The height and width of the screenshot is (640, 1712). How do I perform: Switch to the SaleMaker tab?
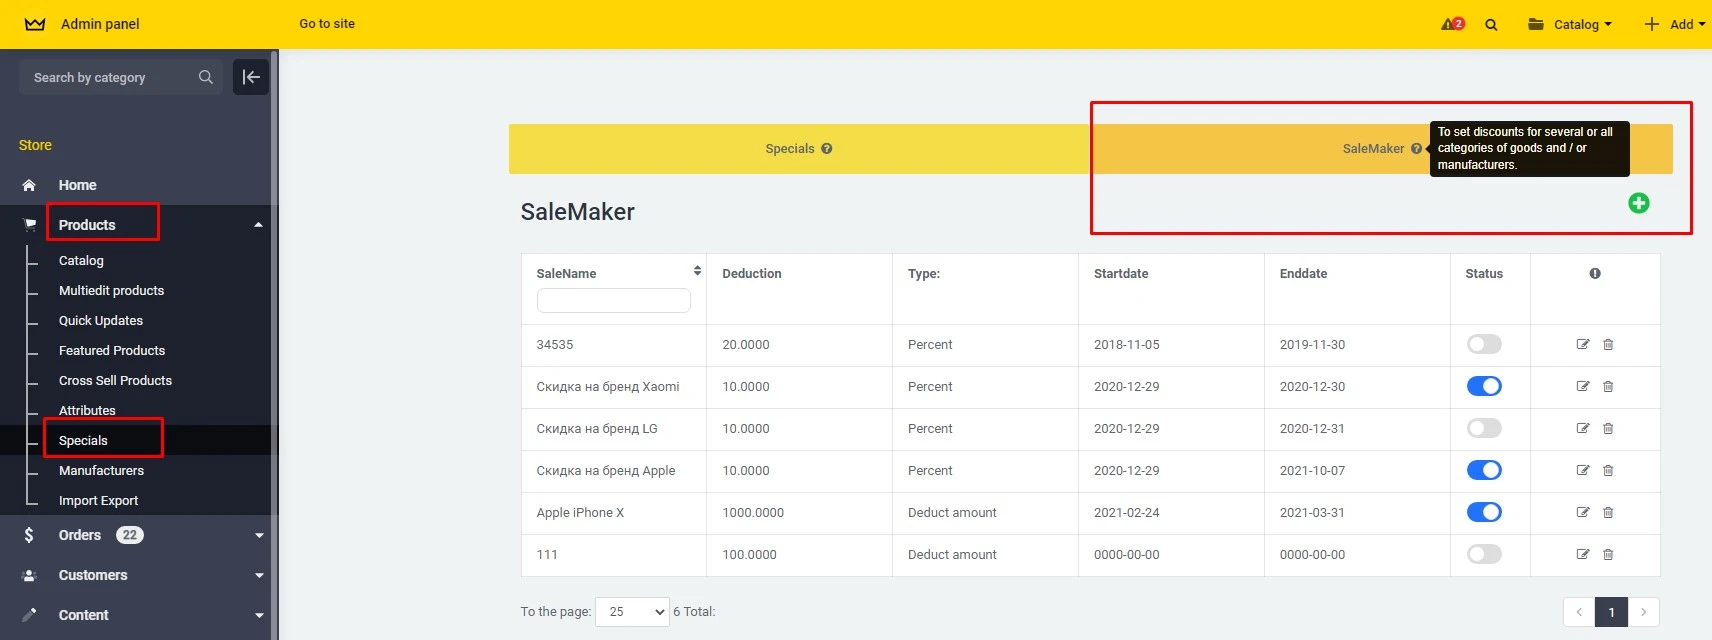(x=1381, y=149)
